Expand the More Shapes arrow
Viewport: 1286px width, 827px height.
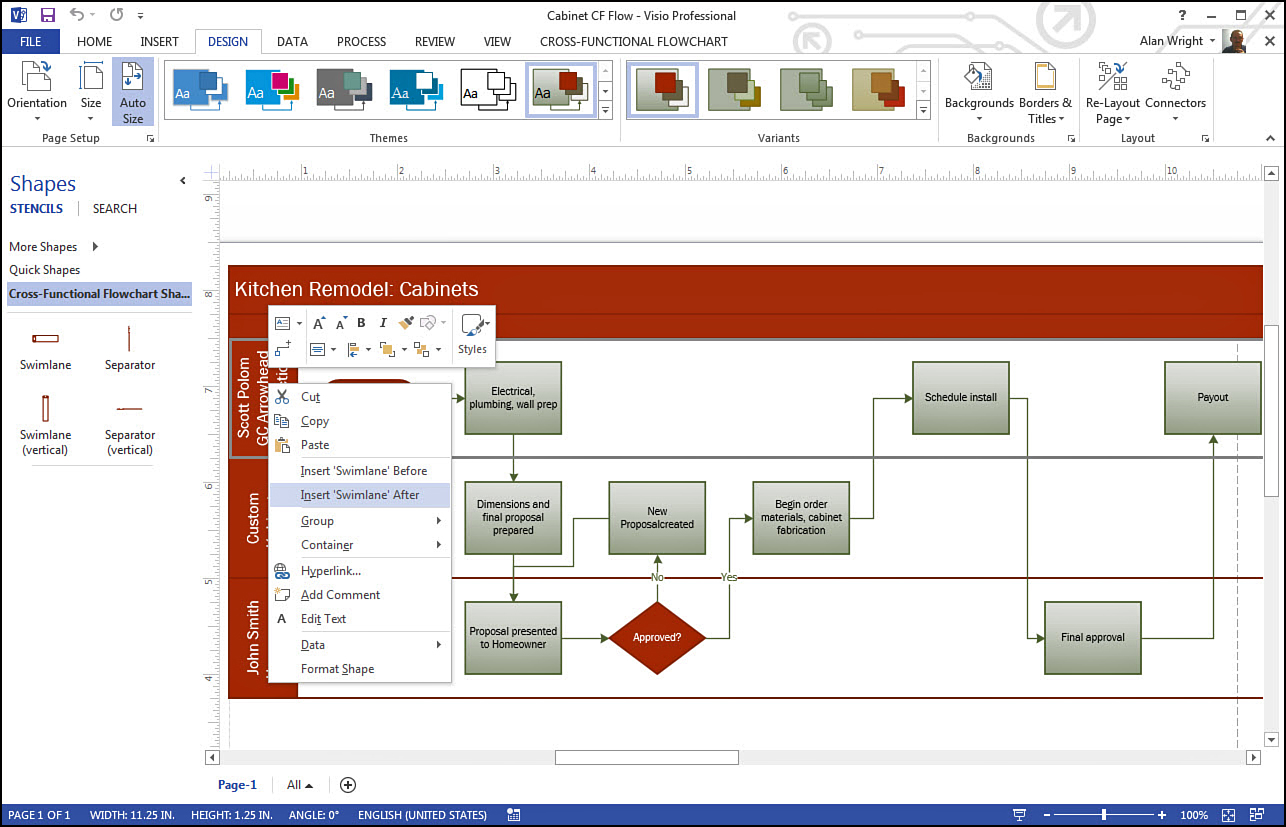(95, 246)
